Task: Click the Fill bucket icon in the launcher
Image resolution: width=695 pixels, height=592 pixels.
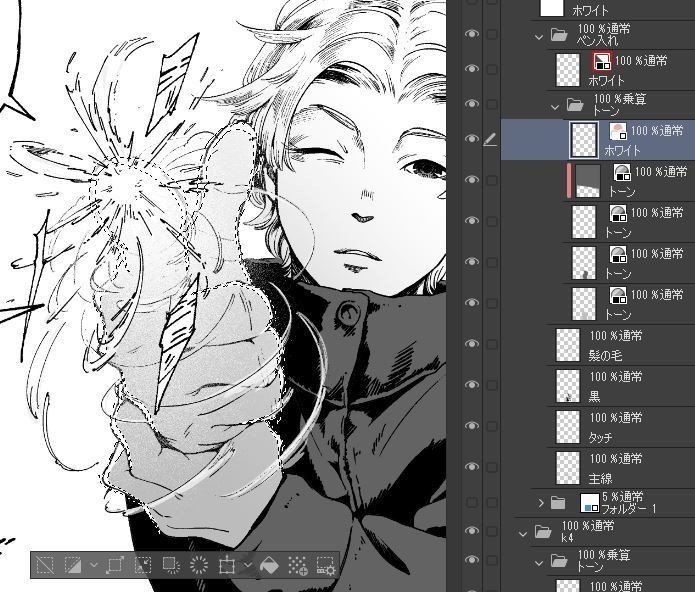Action: click(269, 565)
